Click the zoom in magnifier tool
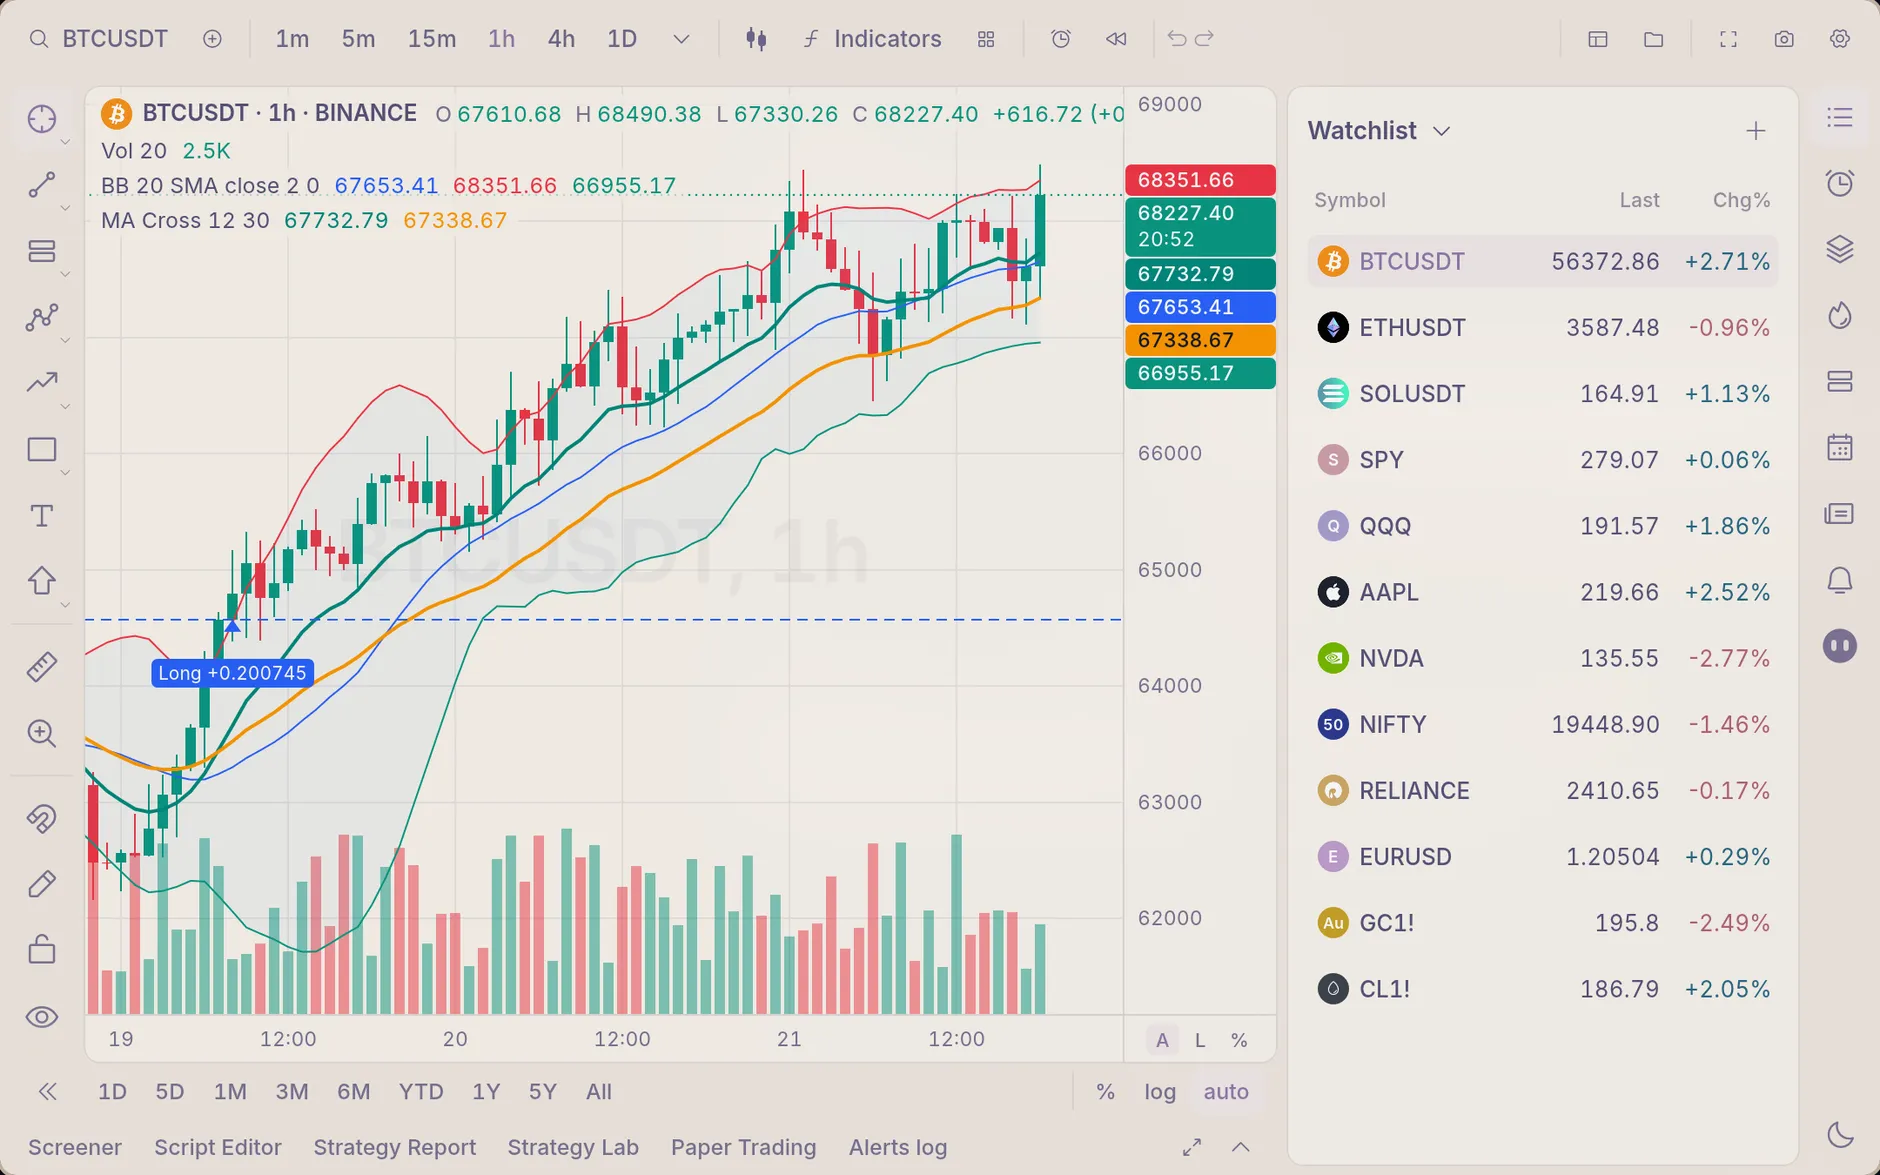 [x=42, y=733]
